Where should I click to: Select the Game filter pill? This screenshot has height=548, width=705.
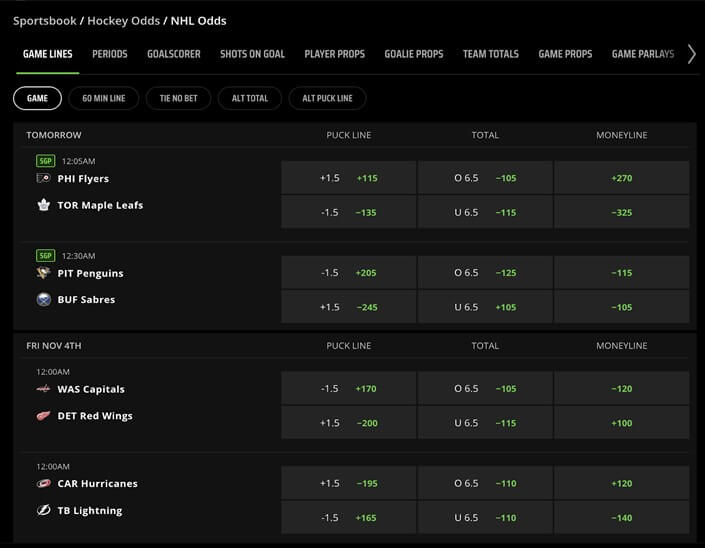click(37, 98)
